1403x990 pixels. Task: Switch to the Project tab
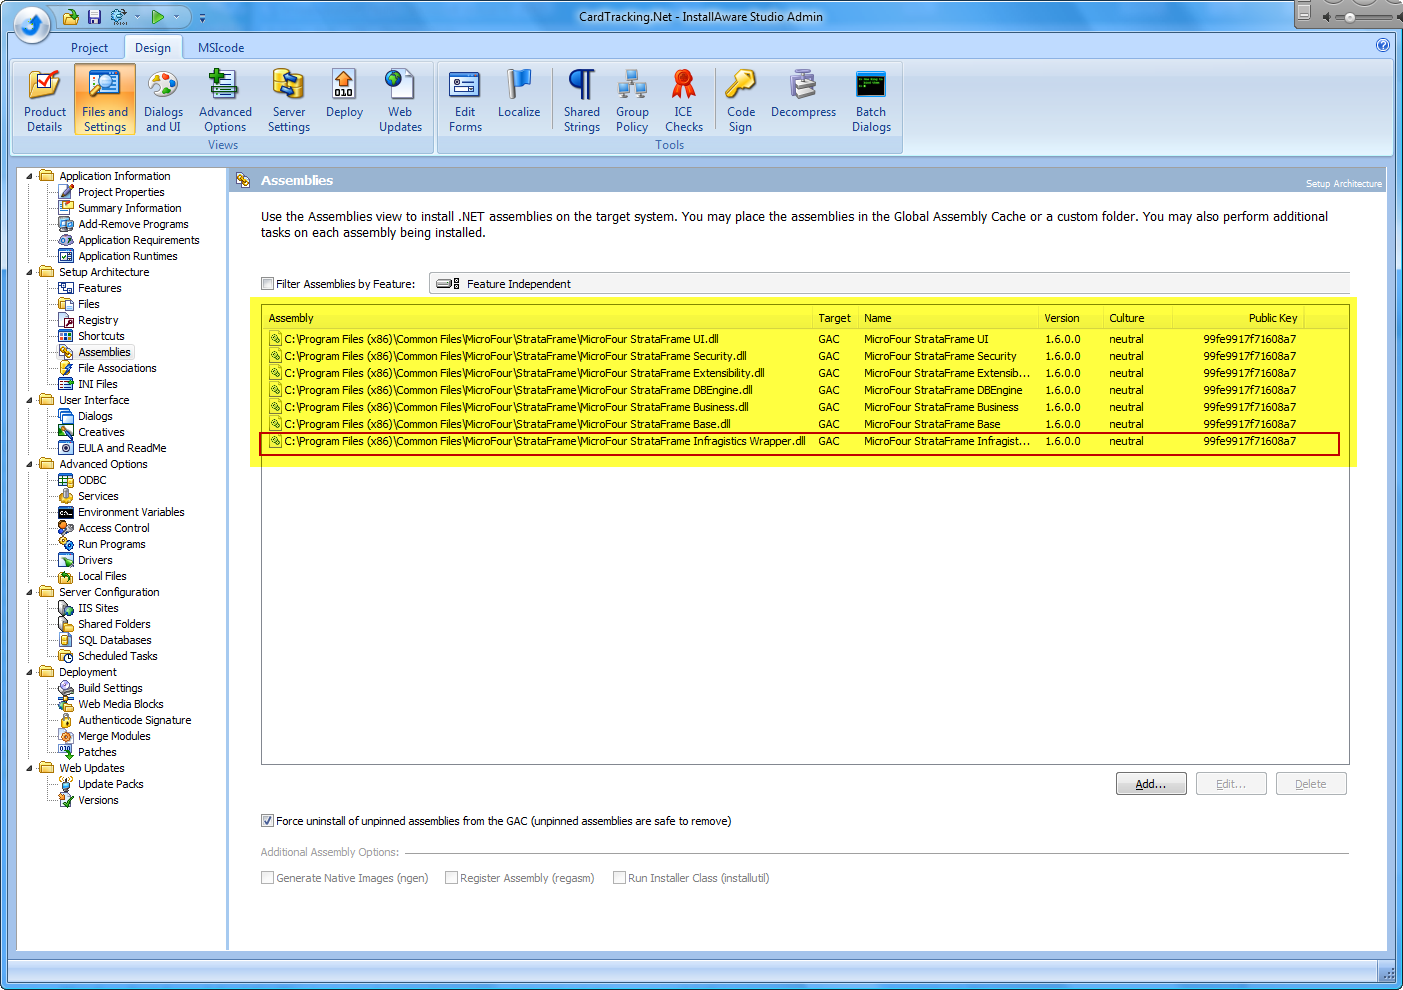89,48
